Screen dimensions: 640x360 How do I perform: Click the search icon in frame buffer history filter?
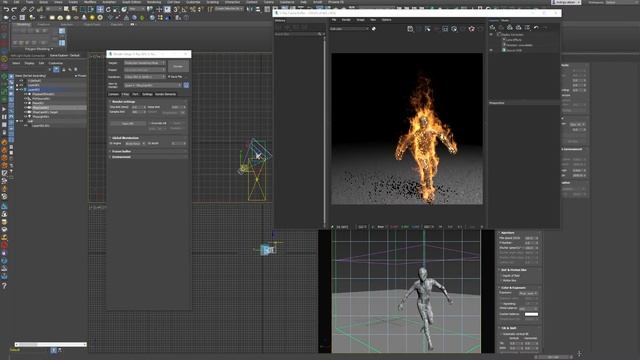click(319, 34)
